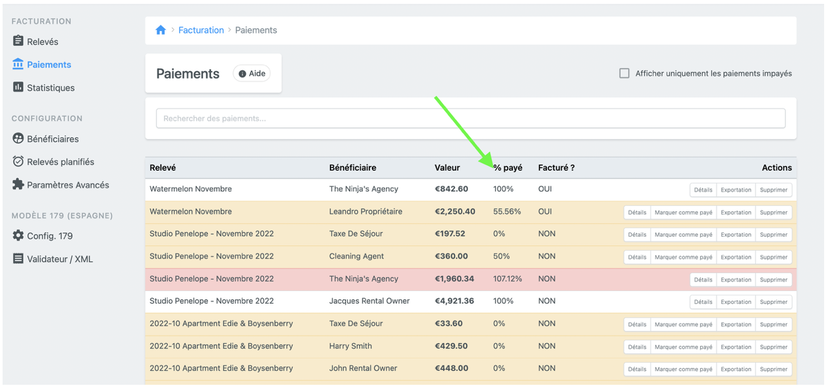Screen dimensions: 828x388
Task: Delete the John Rental Owner payment
Action: coord(774,369)
